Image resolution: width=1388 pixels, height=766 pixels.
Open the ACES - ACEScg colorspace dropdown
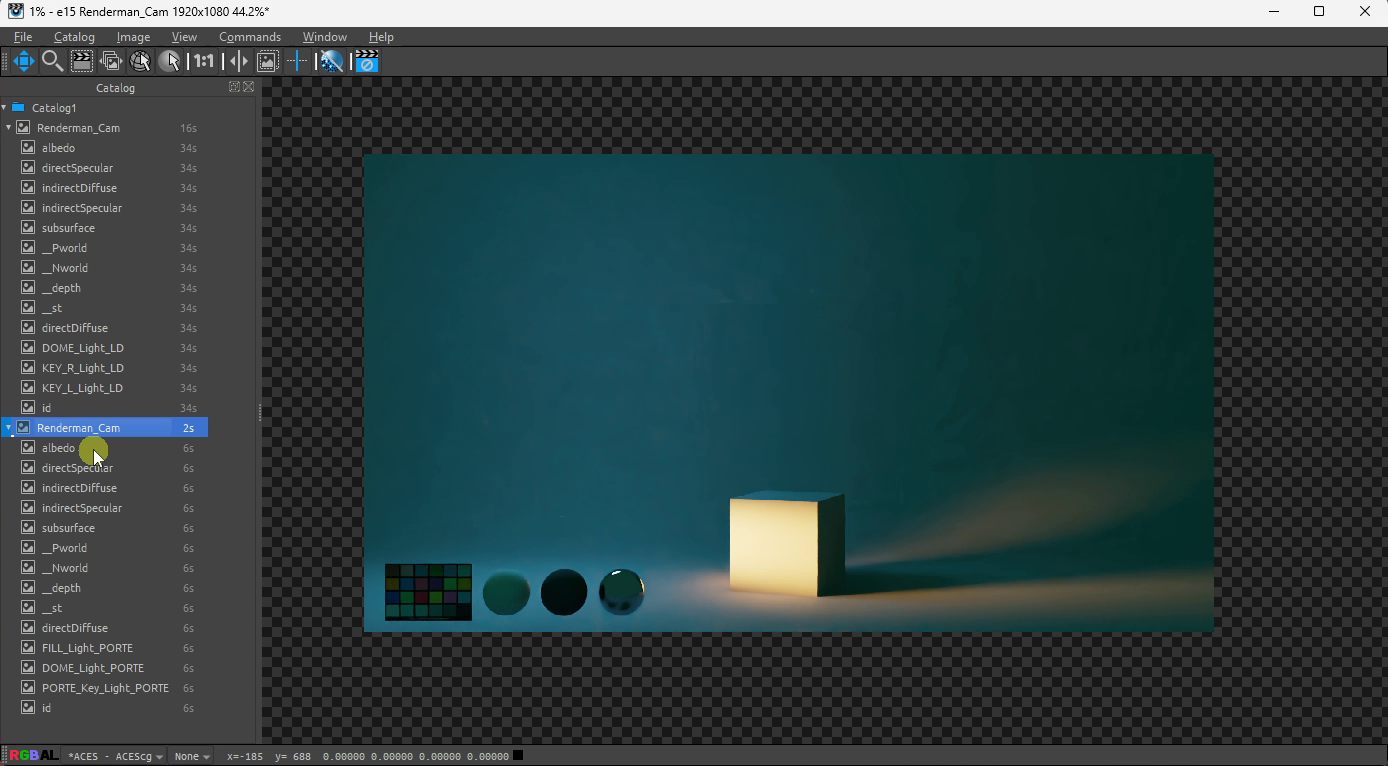coord(116,757)
